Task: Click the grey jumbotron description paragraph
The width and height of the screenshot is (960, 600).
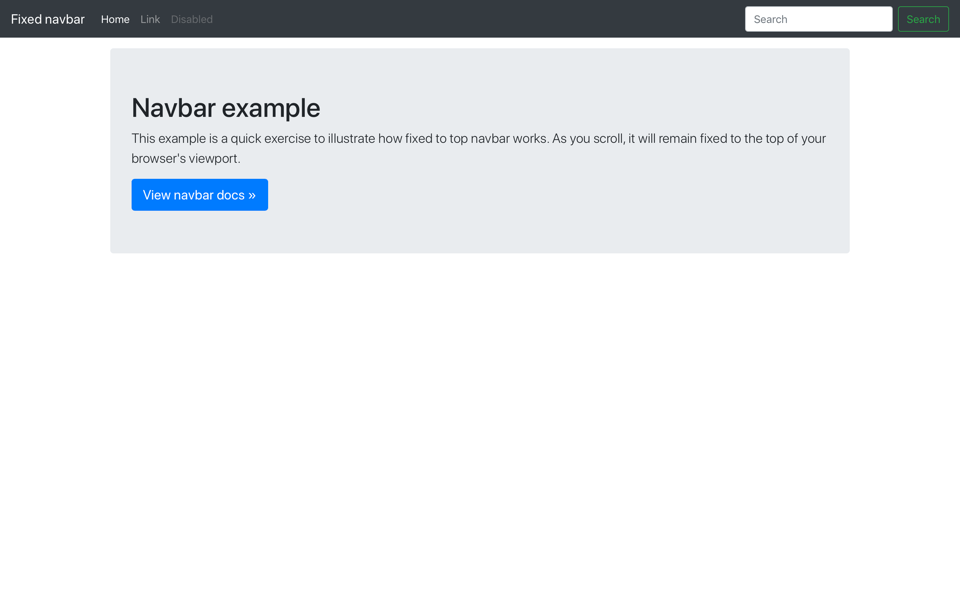Action: point(477,148)
